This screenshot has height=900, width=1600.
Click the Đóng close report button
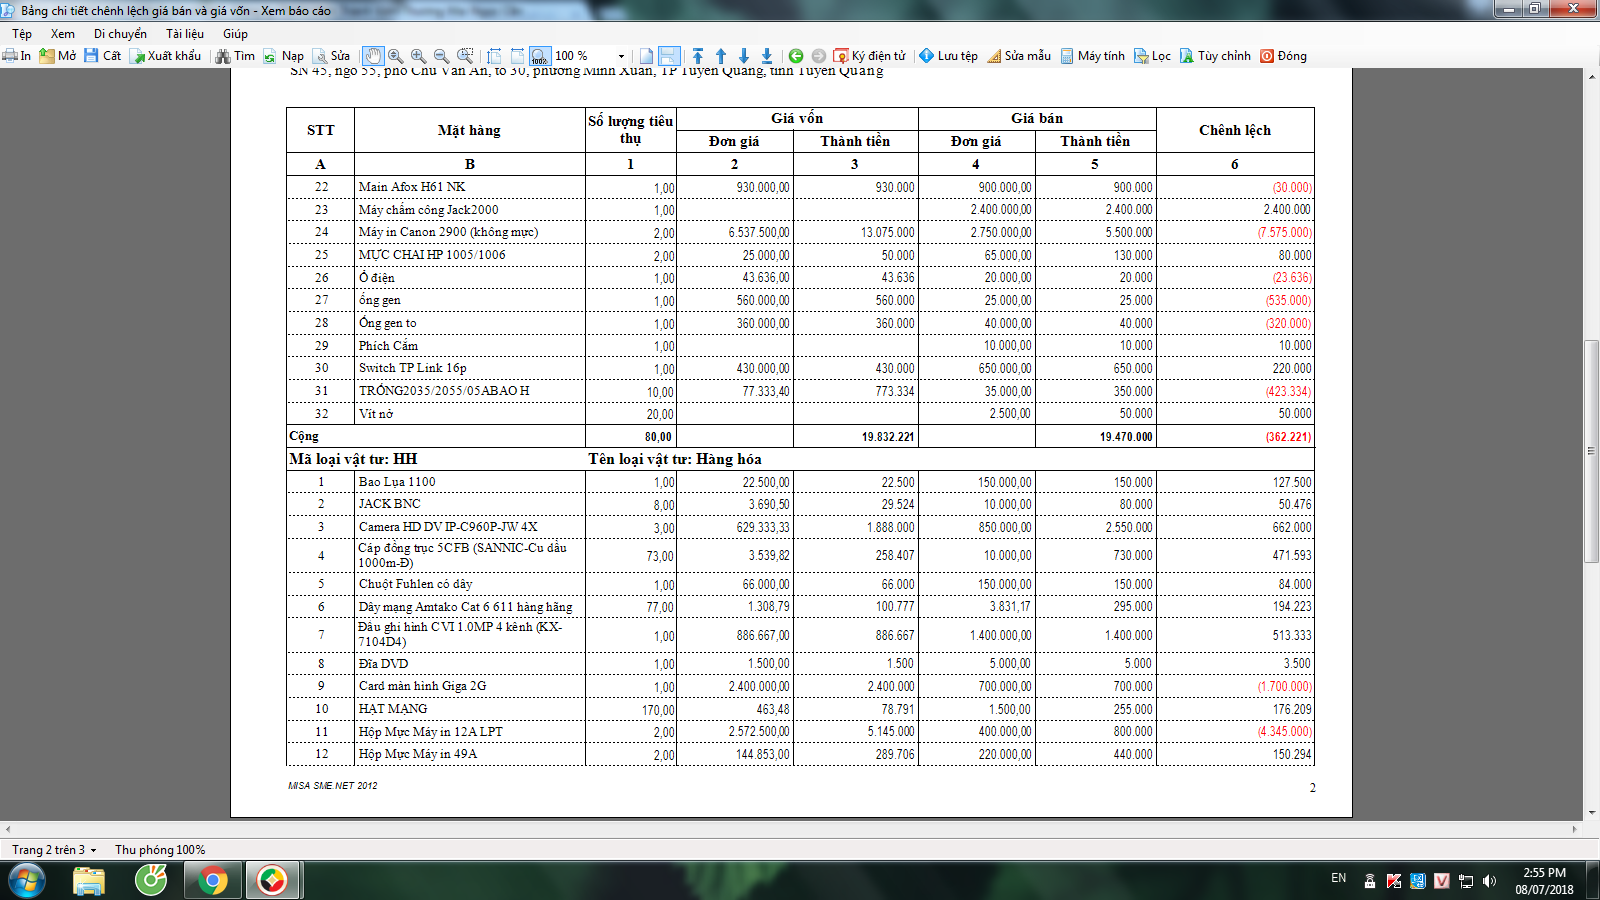(1283, 56)
